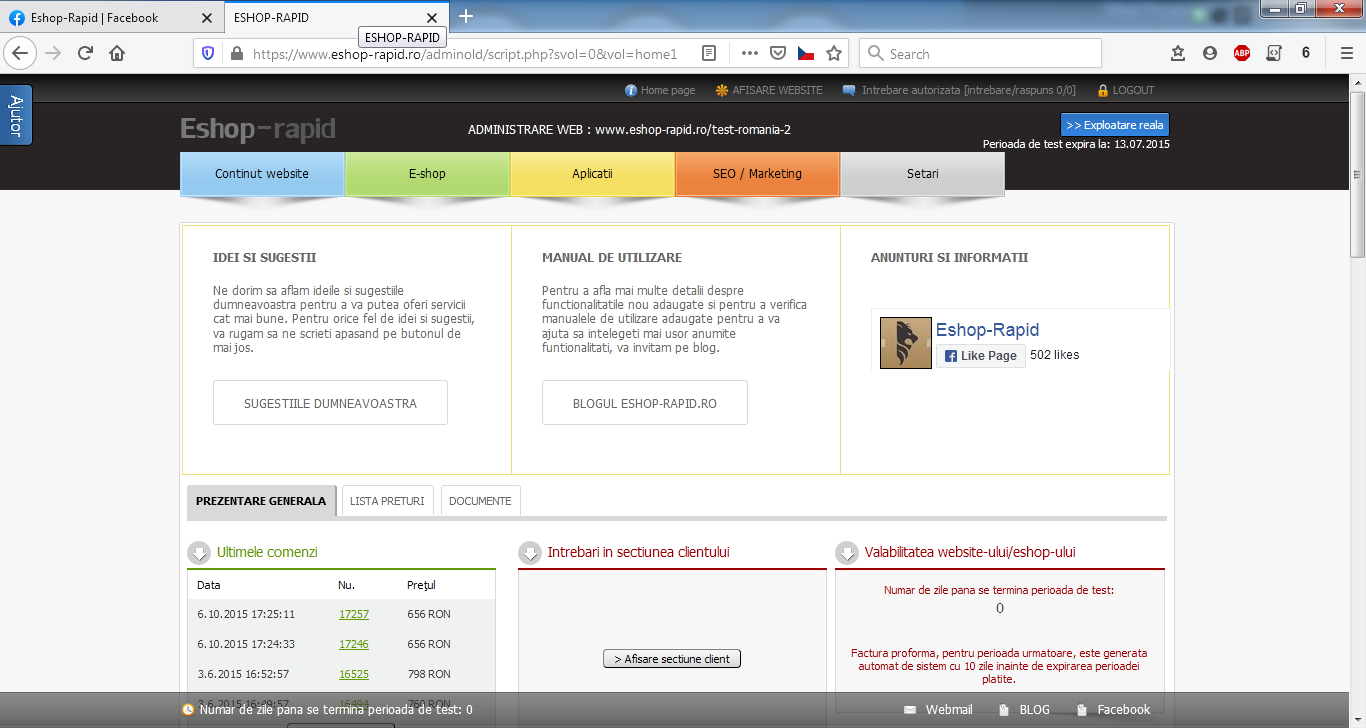Click SUGESTIILE DUMNEAVOASTRA button
This screenshot has width=1366, height=728.
click(x=330, y=403)
